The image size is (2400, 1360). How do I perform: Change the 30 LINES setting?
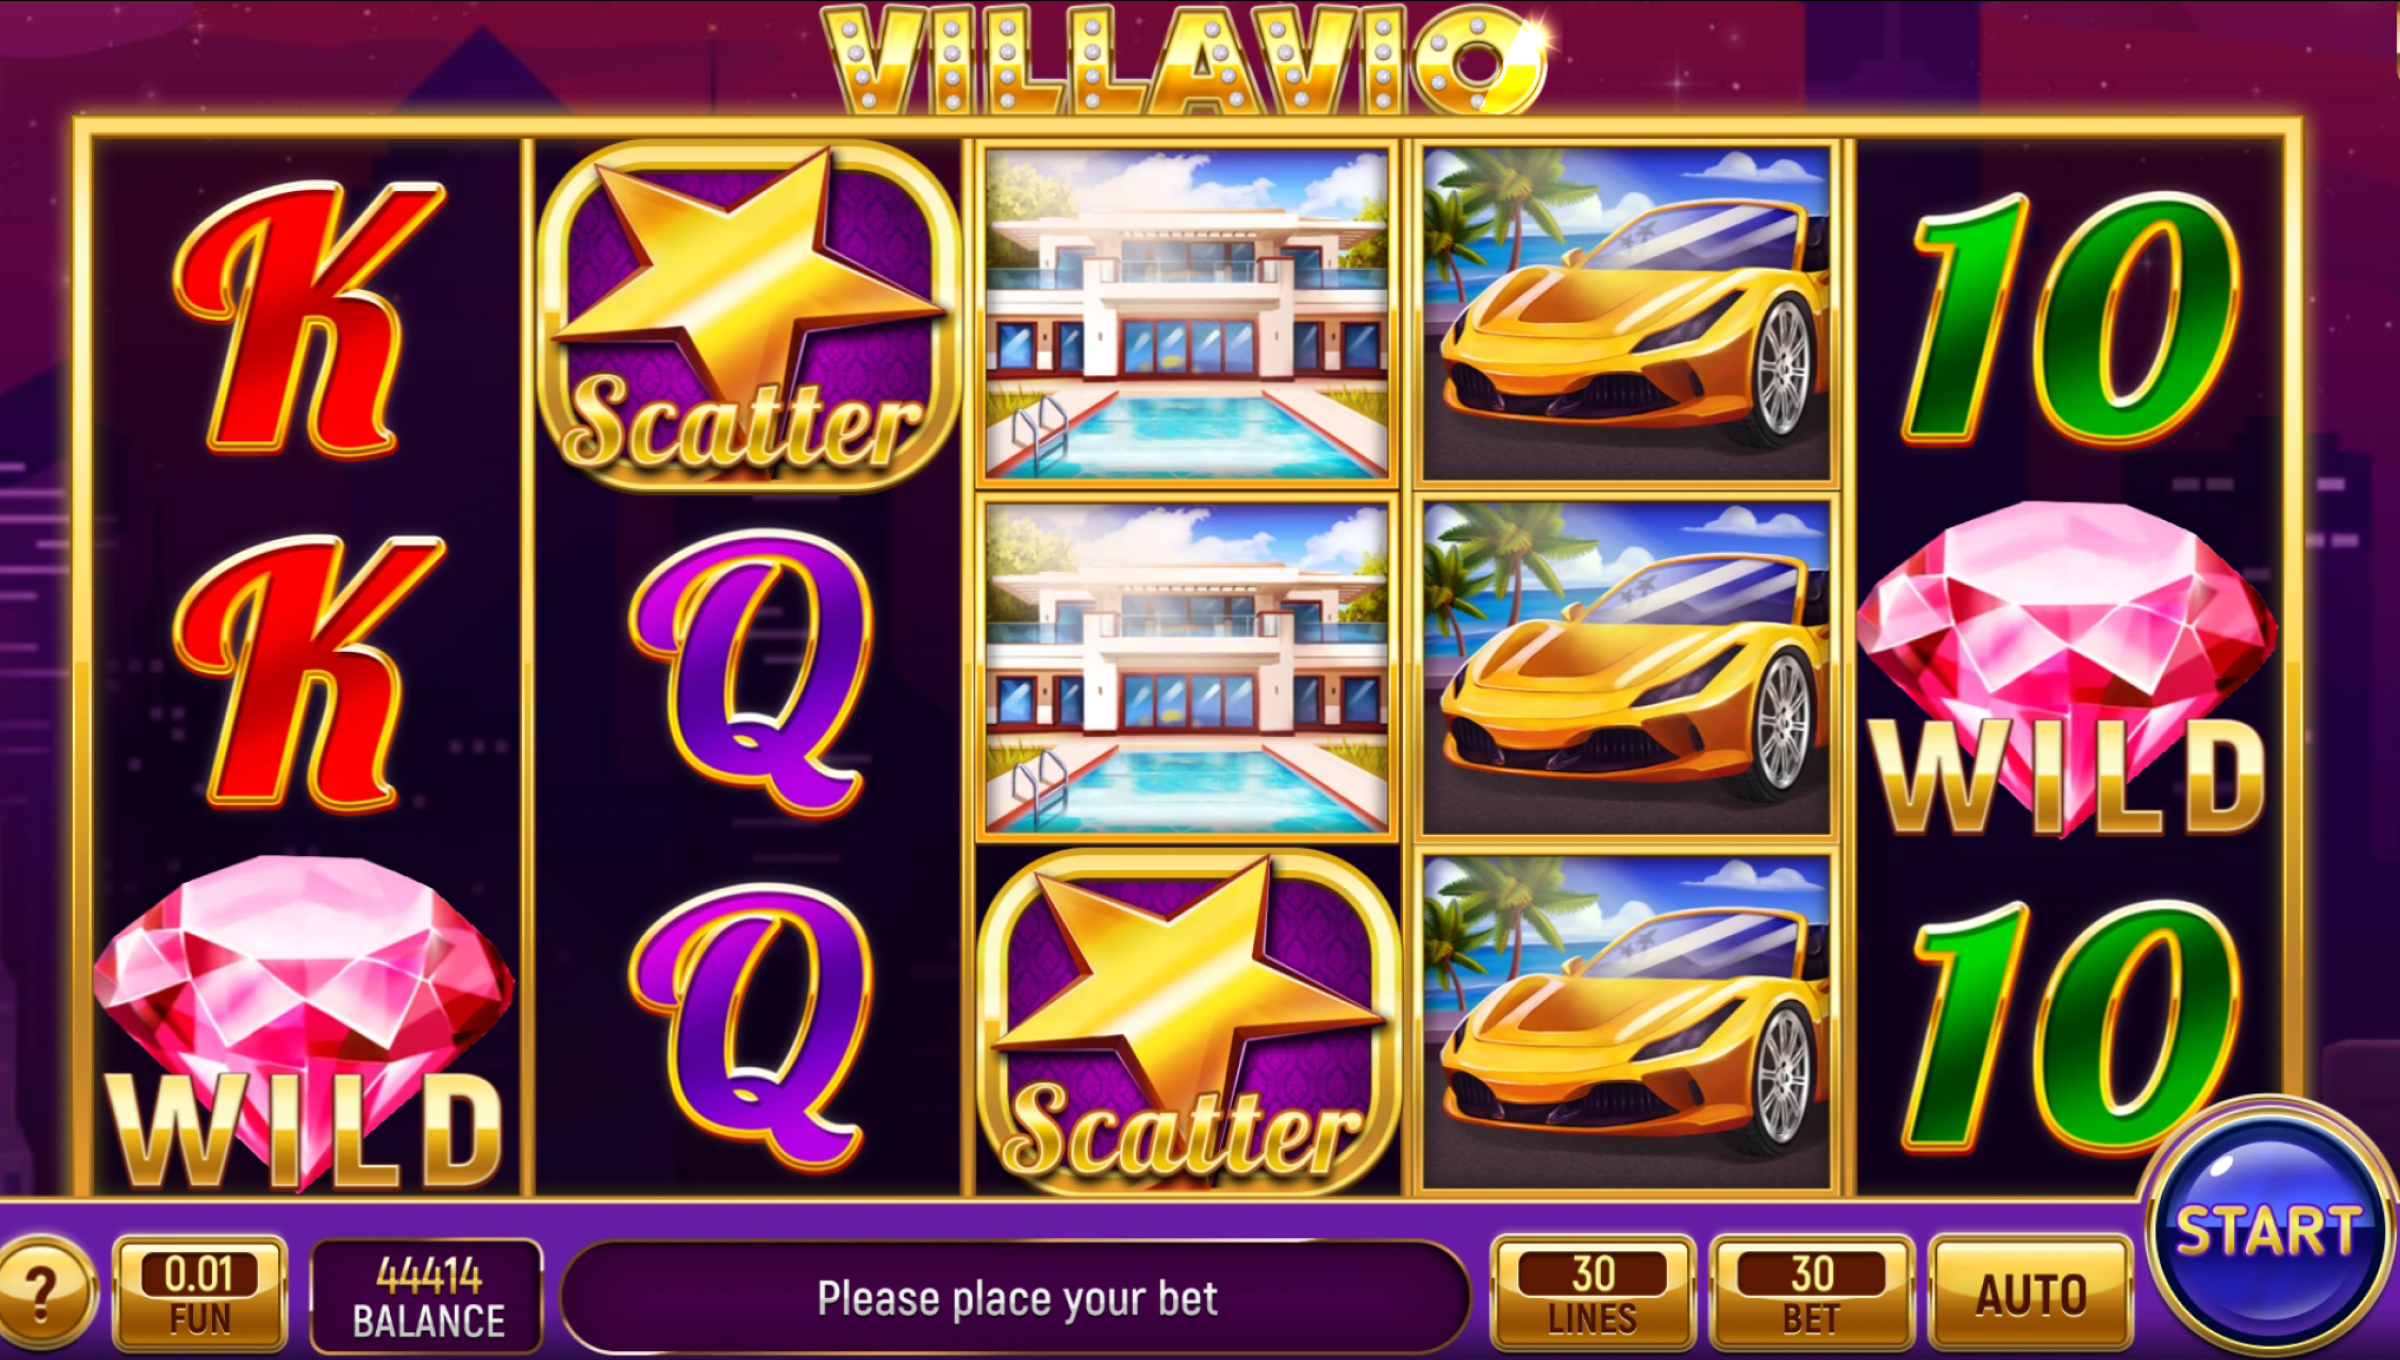(1593, 1294)
